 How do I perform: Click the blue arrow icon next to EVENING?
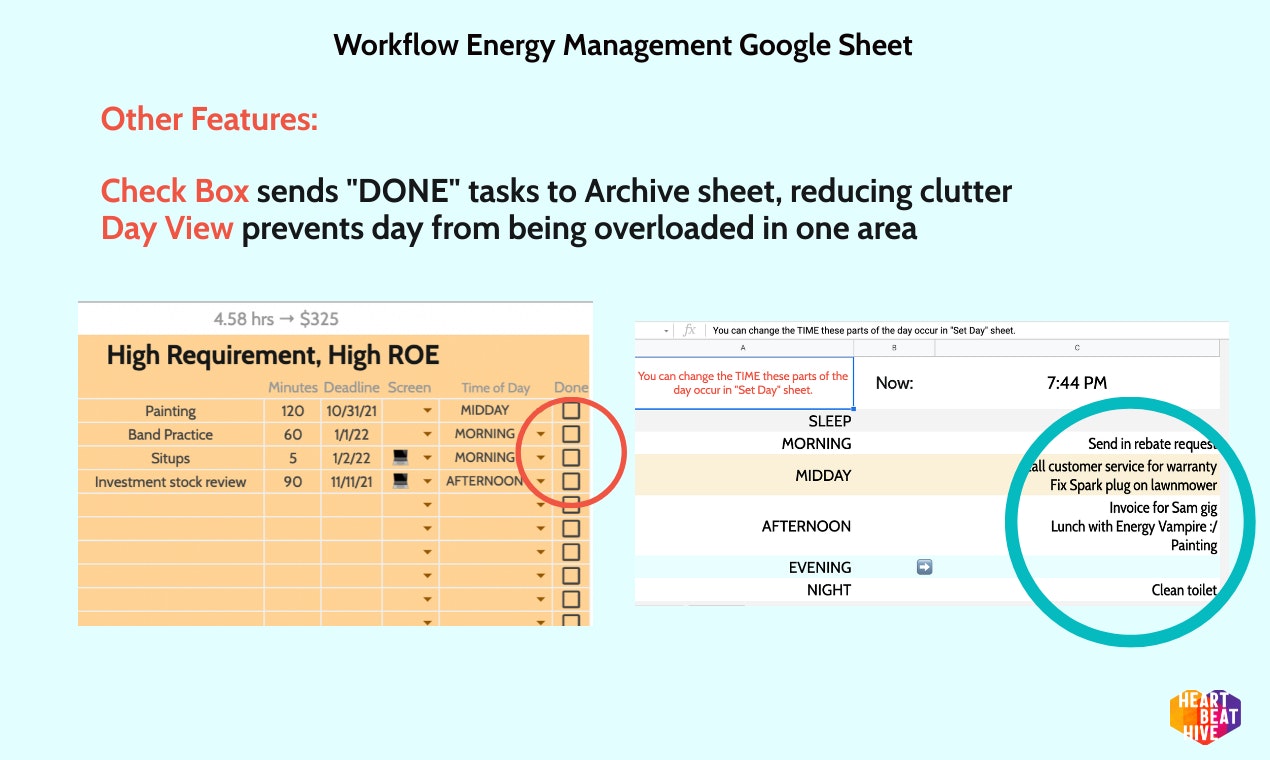[x=922, y=566]
